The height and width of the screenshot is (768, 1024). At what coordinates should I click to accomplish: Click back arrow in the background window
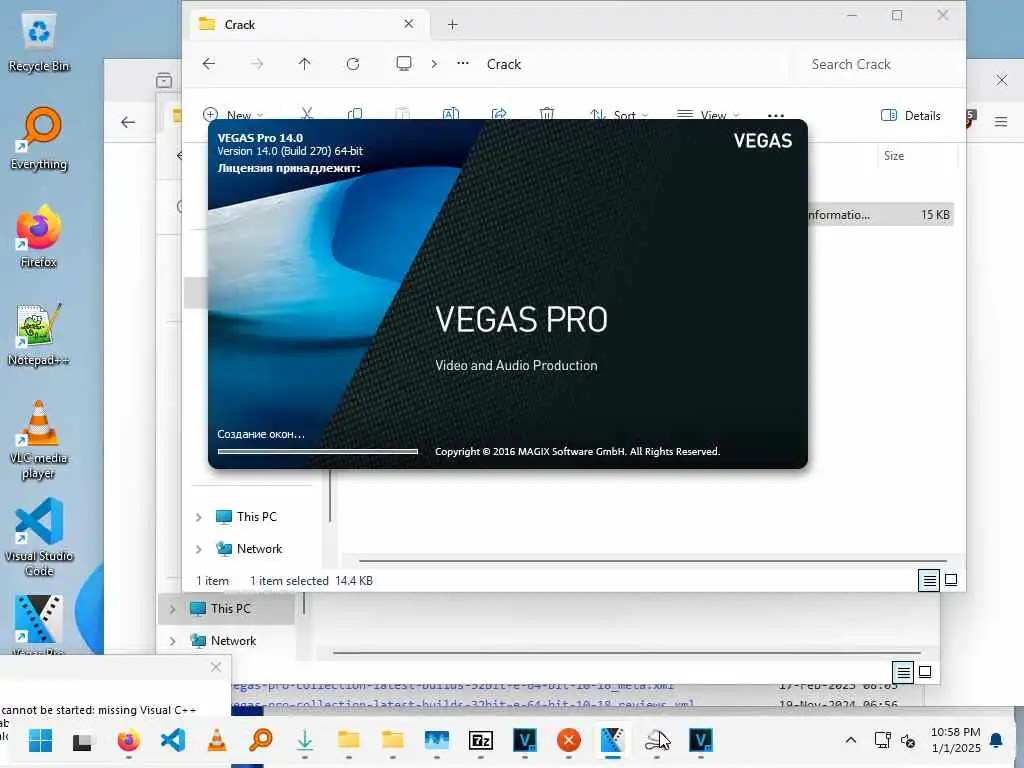click(x=128, y=122)
